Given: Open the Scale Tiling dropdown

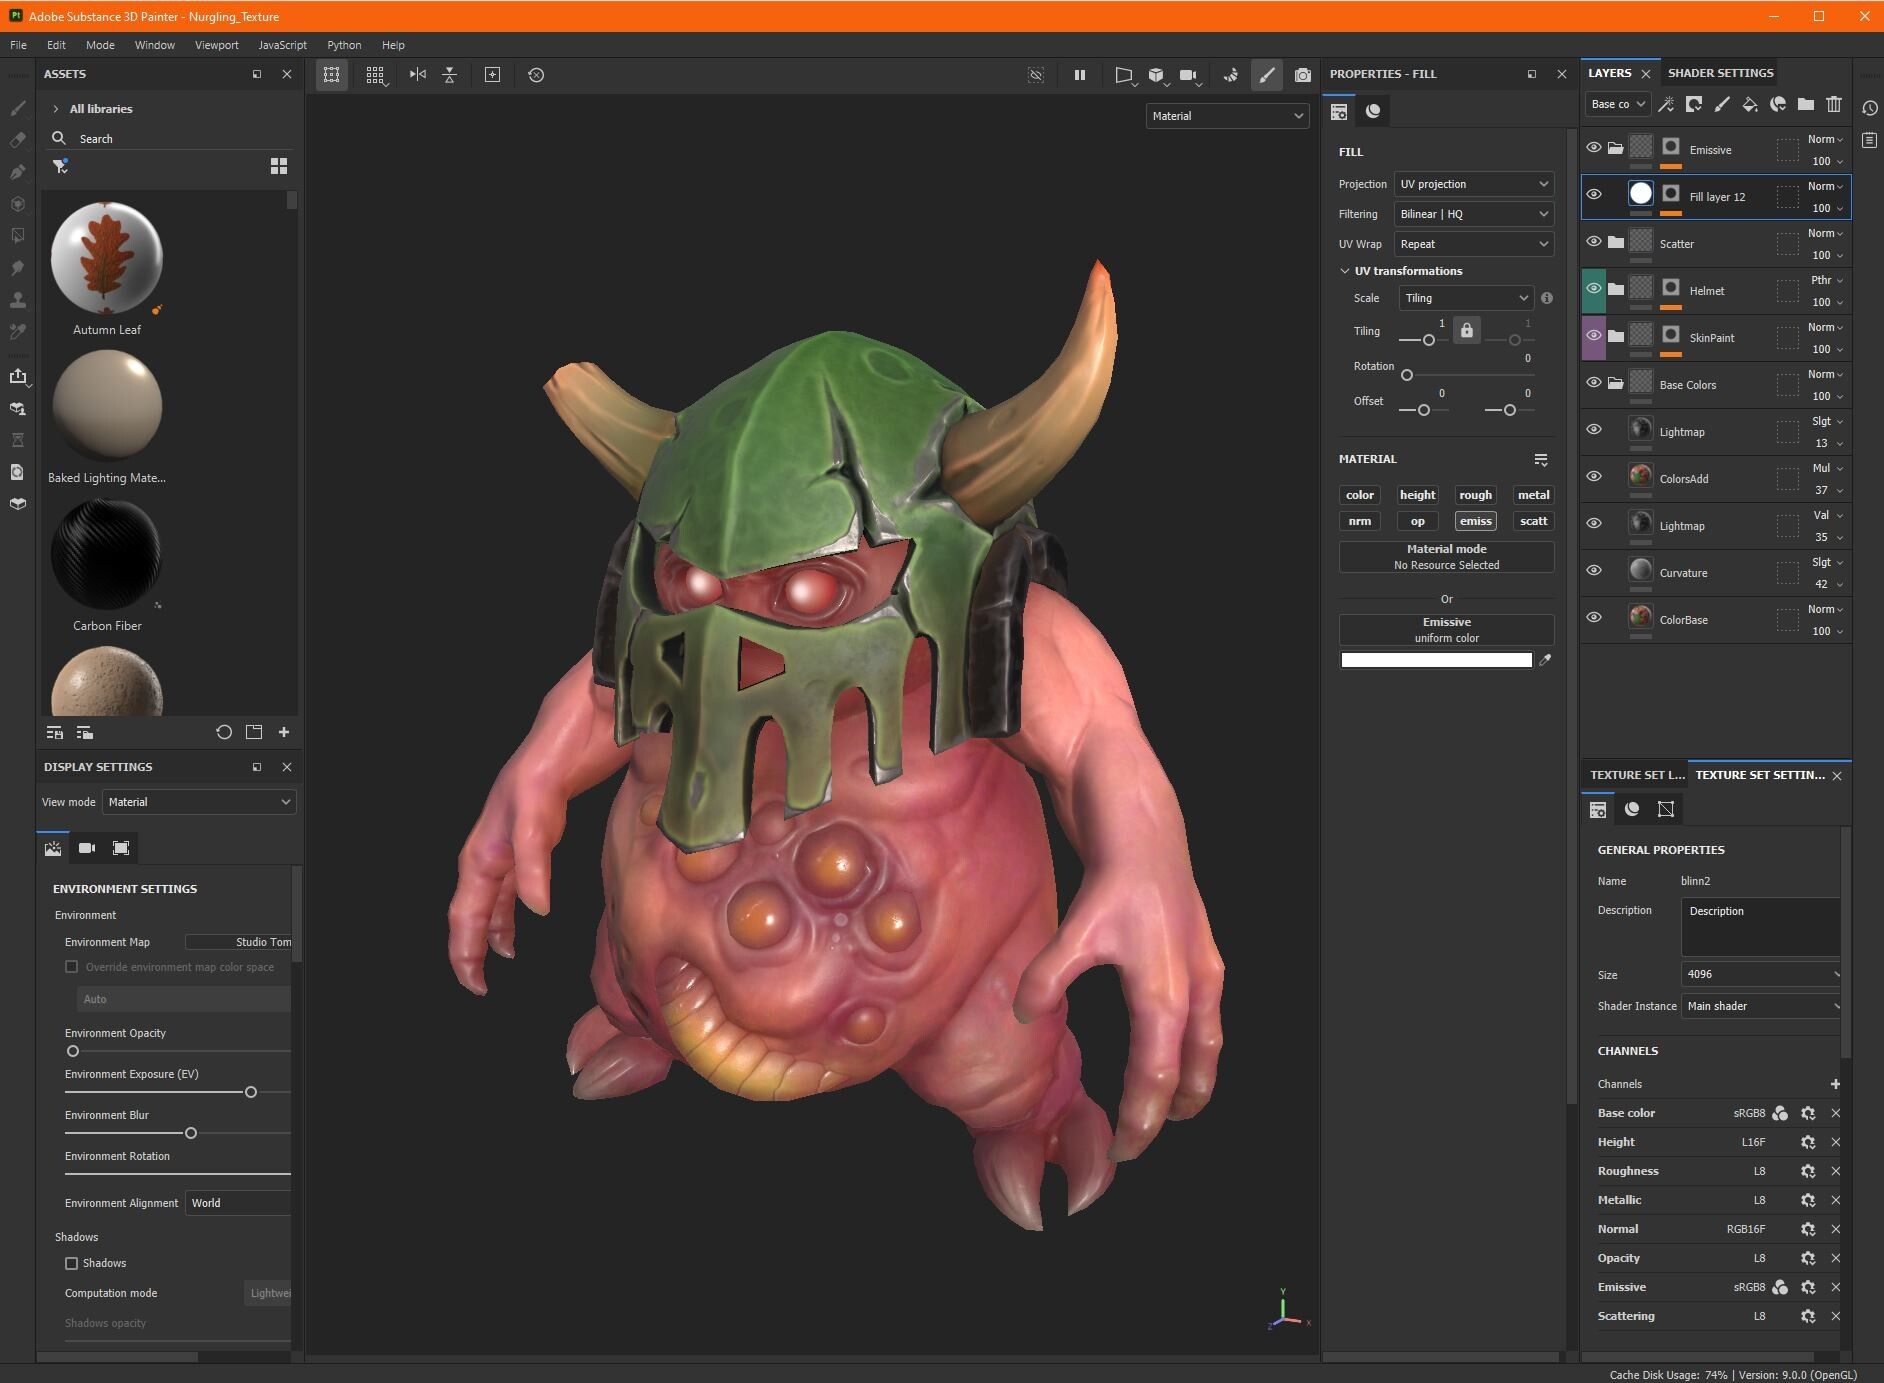Looking at the screenshot, I should point(1466,298).
